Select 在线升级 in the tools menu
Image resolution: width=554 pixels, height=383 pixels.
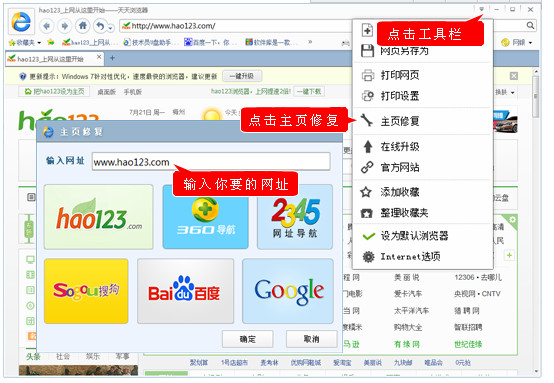pyautogui.click(x=423, y=146)
